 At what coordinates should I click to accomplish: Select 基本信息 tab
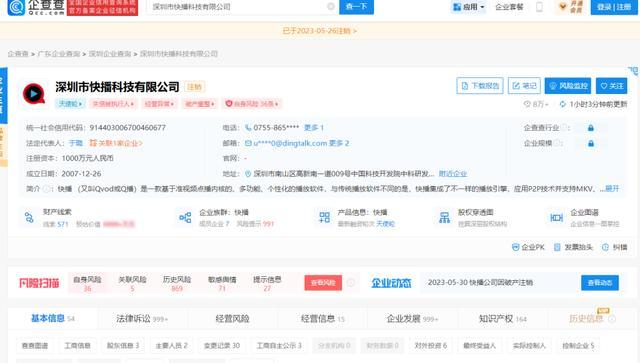click(52, 318)
